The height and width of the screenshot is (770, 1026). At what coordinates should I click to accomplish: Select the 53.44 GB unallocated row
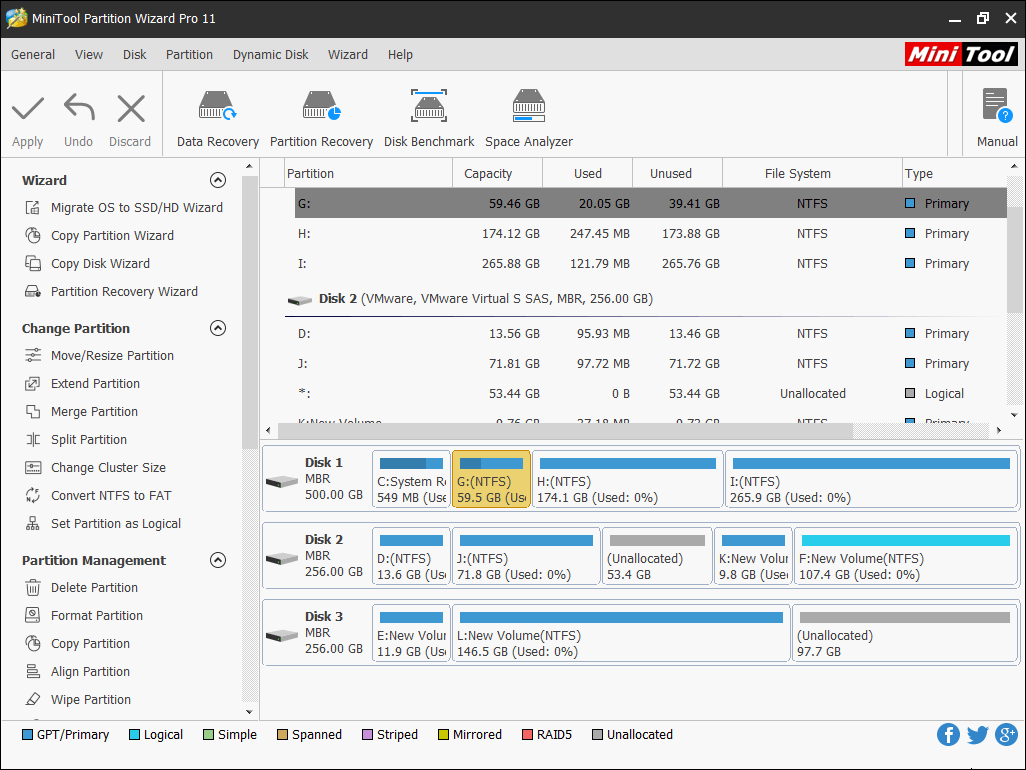click(x=650, y=394)
